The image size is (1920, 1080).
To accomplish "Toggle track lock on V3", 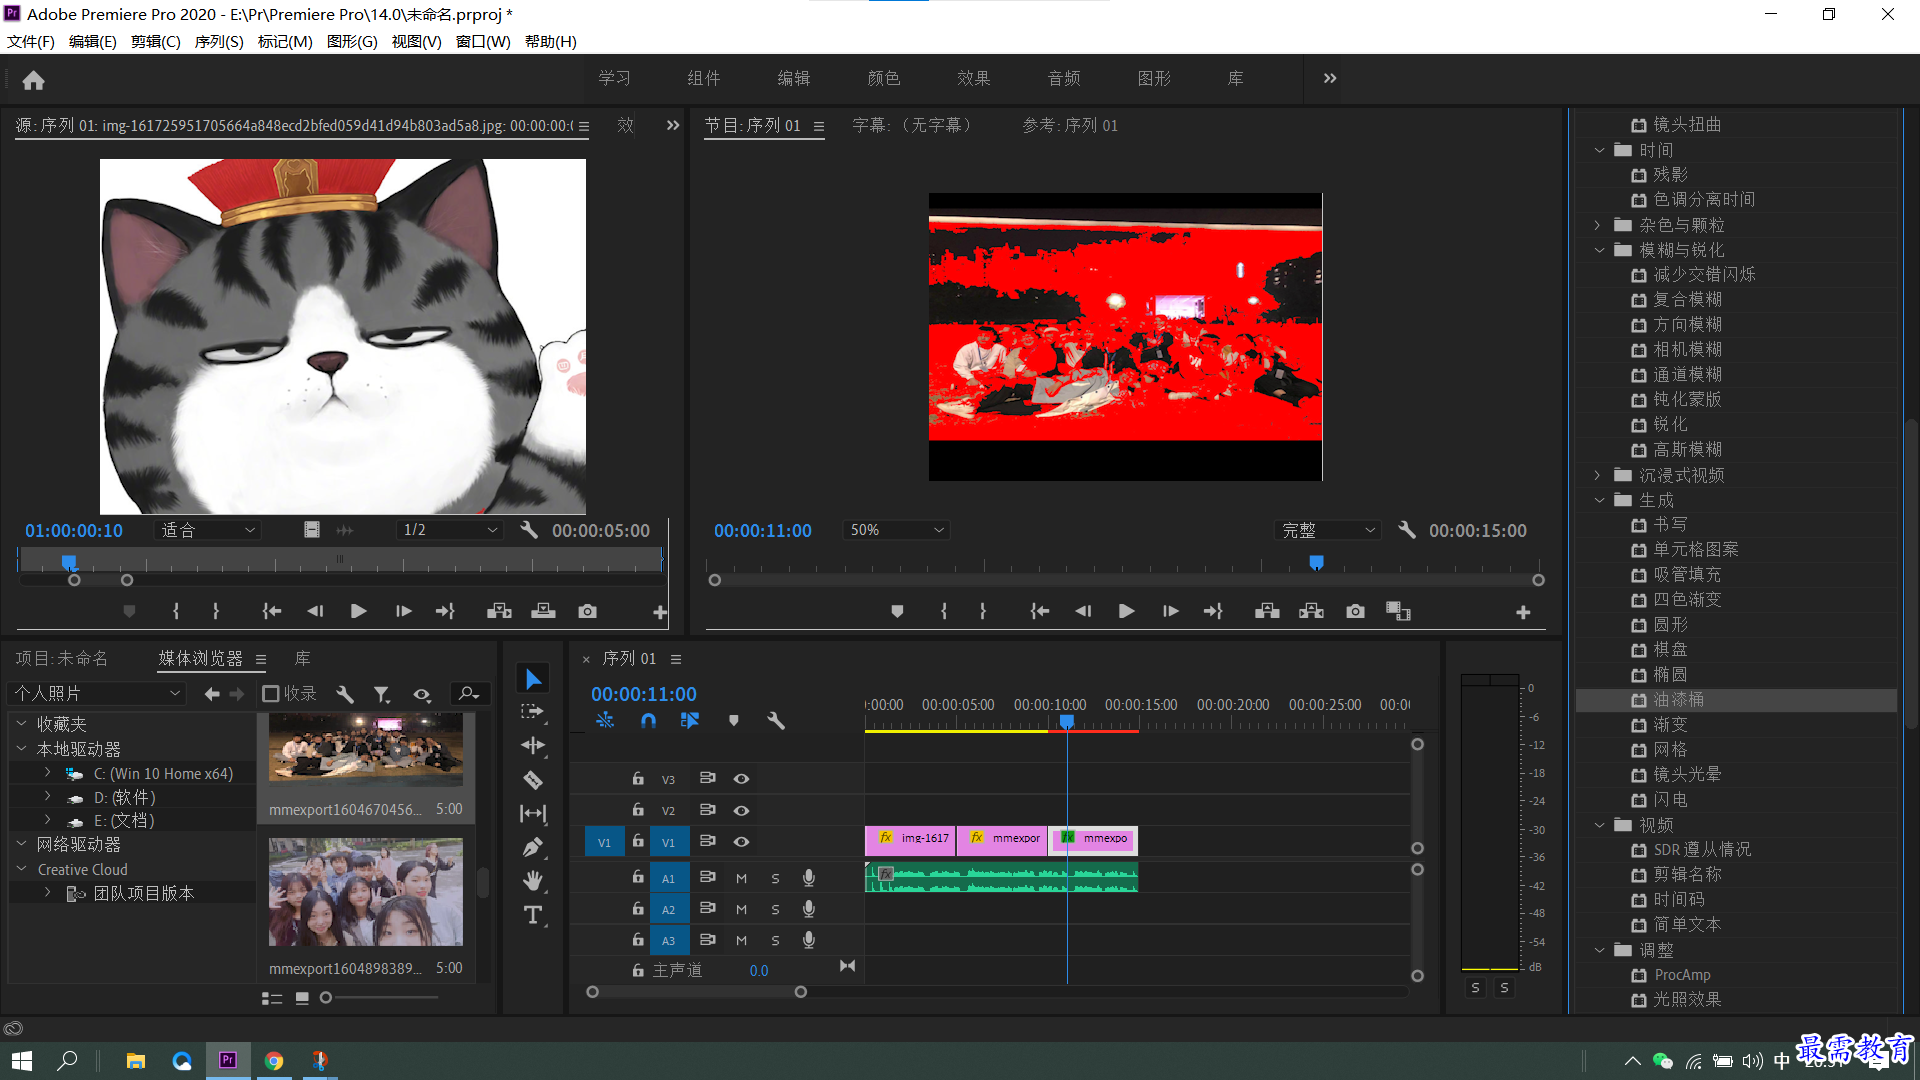I will pyautogui.click(x=638, y=778).
